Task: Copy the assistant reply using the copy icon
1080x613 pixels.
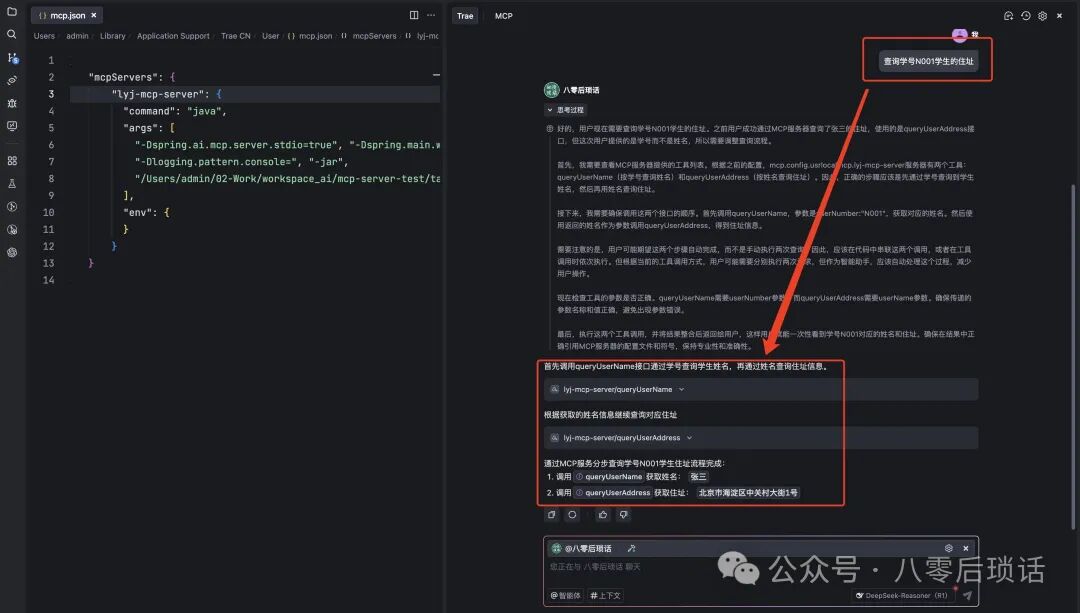Action: point(552,513)
